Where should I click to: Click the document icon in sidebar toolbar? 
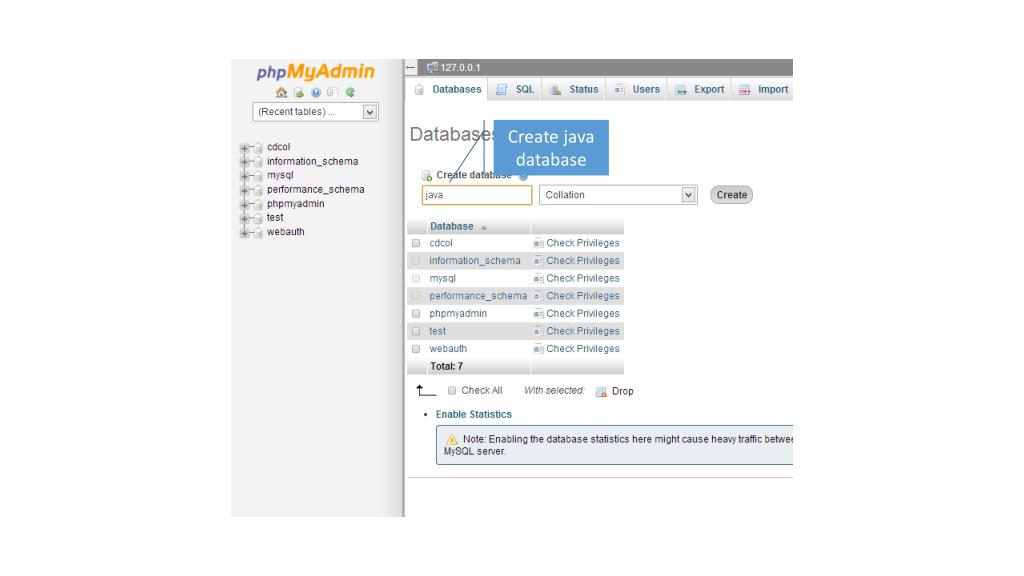[332, 93]
